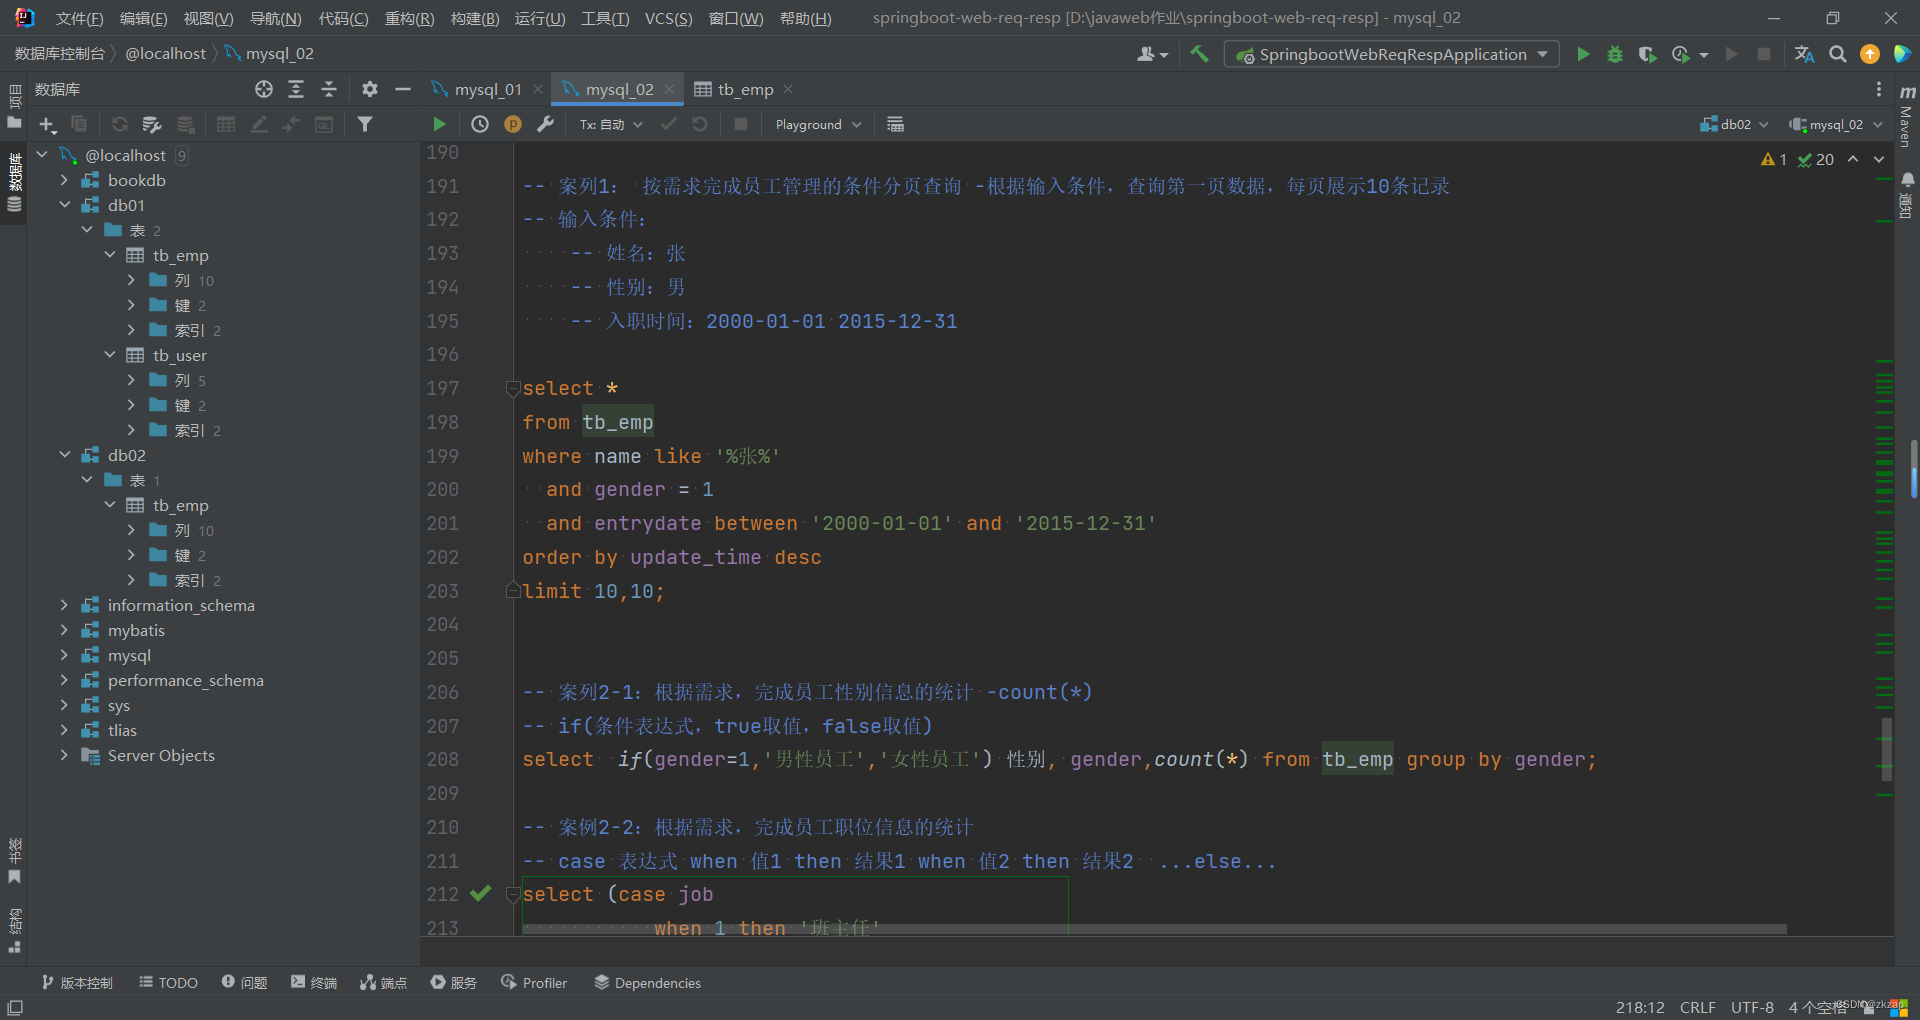The height and width of the screenshot is (1020, 1920).
Task: Open run configuration dropdown SpringbootWebReqRespApplication
Action: [1392, 54]
